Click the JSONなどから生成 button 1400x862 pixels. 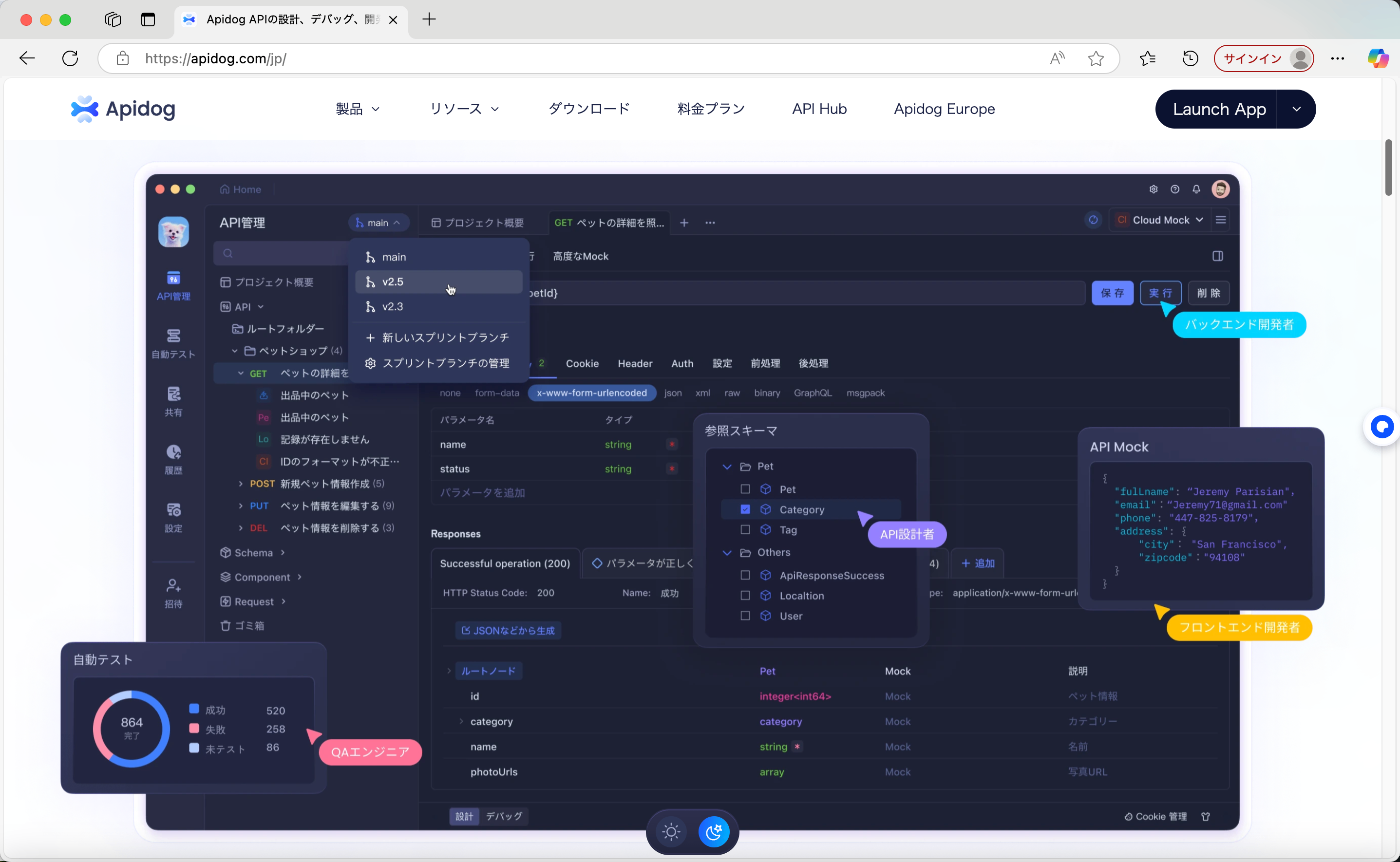(508, 630)
